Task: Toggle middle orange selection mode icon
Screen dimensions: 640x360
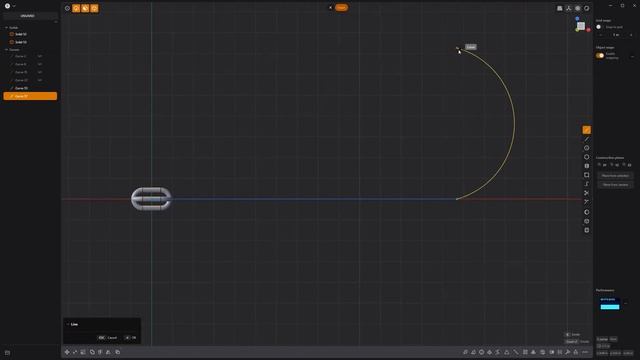Action: (x=85, y=8)
